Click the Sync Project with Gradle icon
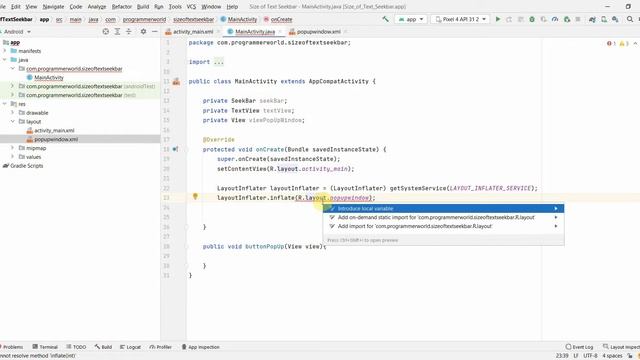640x360 pixels. (592, 19)
